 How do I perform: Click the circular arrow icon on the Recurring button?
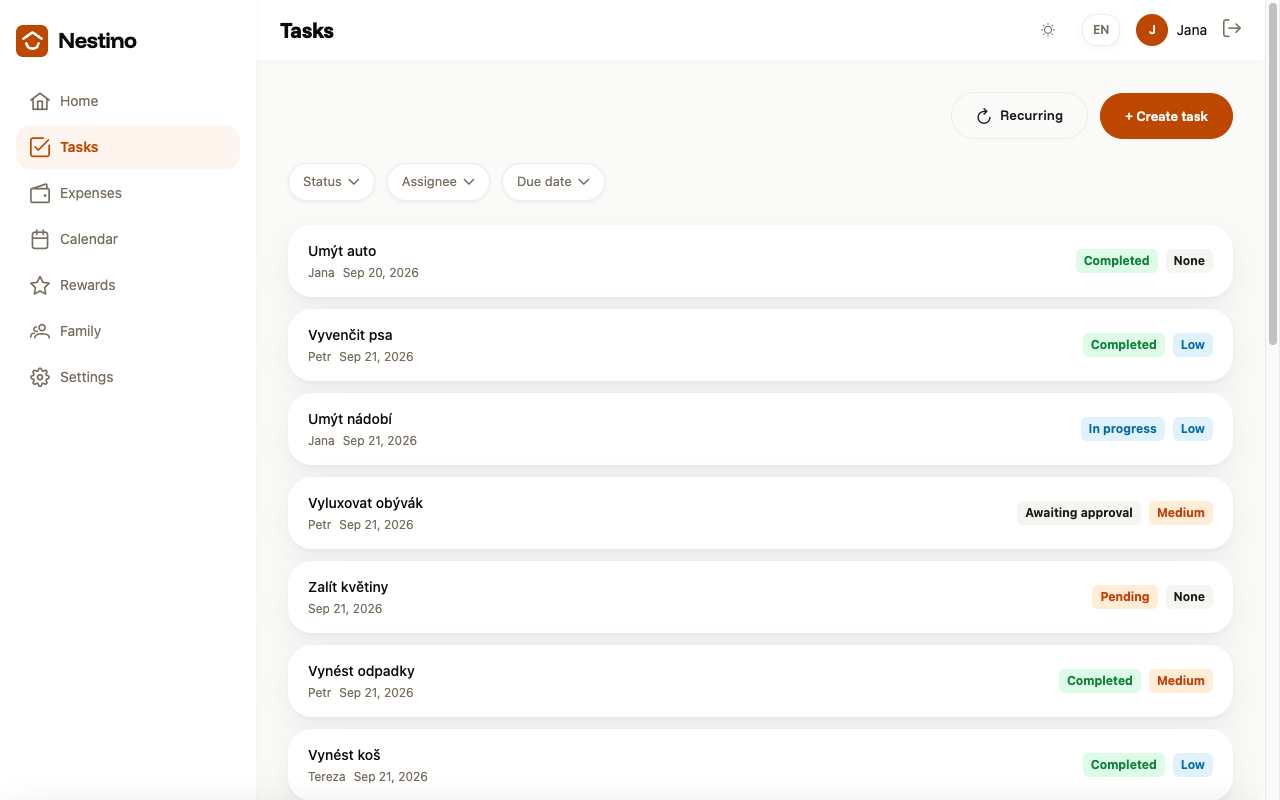point(984,116)
